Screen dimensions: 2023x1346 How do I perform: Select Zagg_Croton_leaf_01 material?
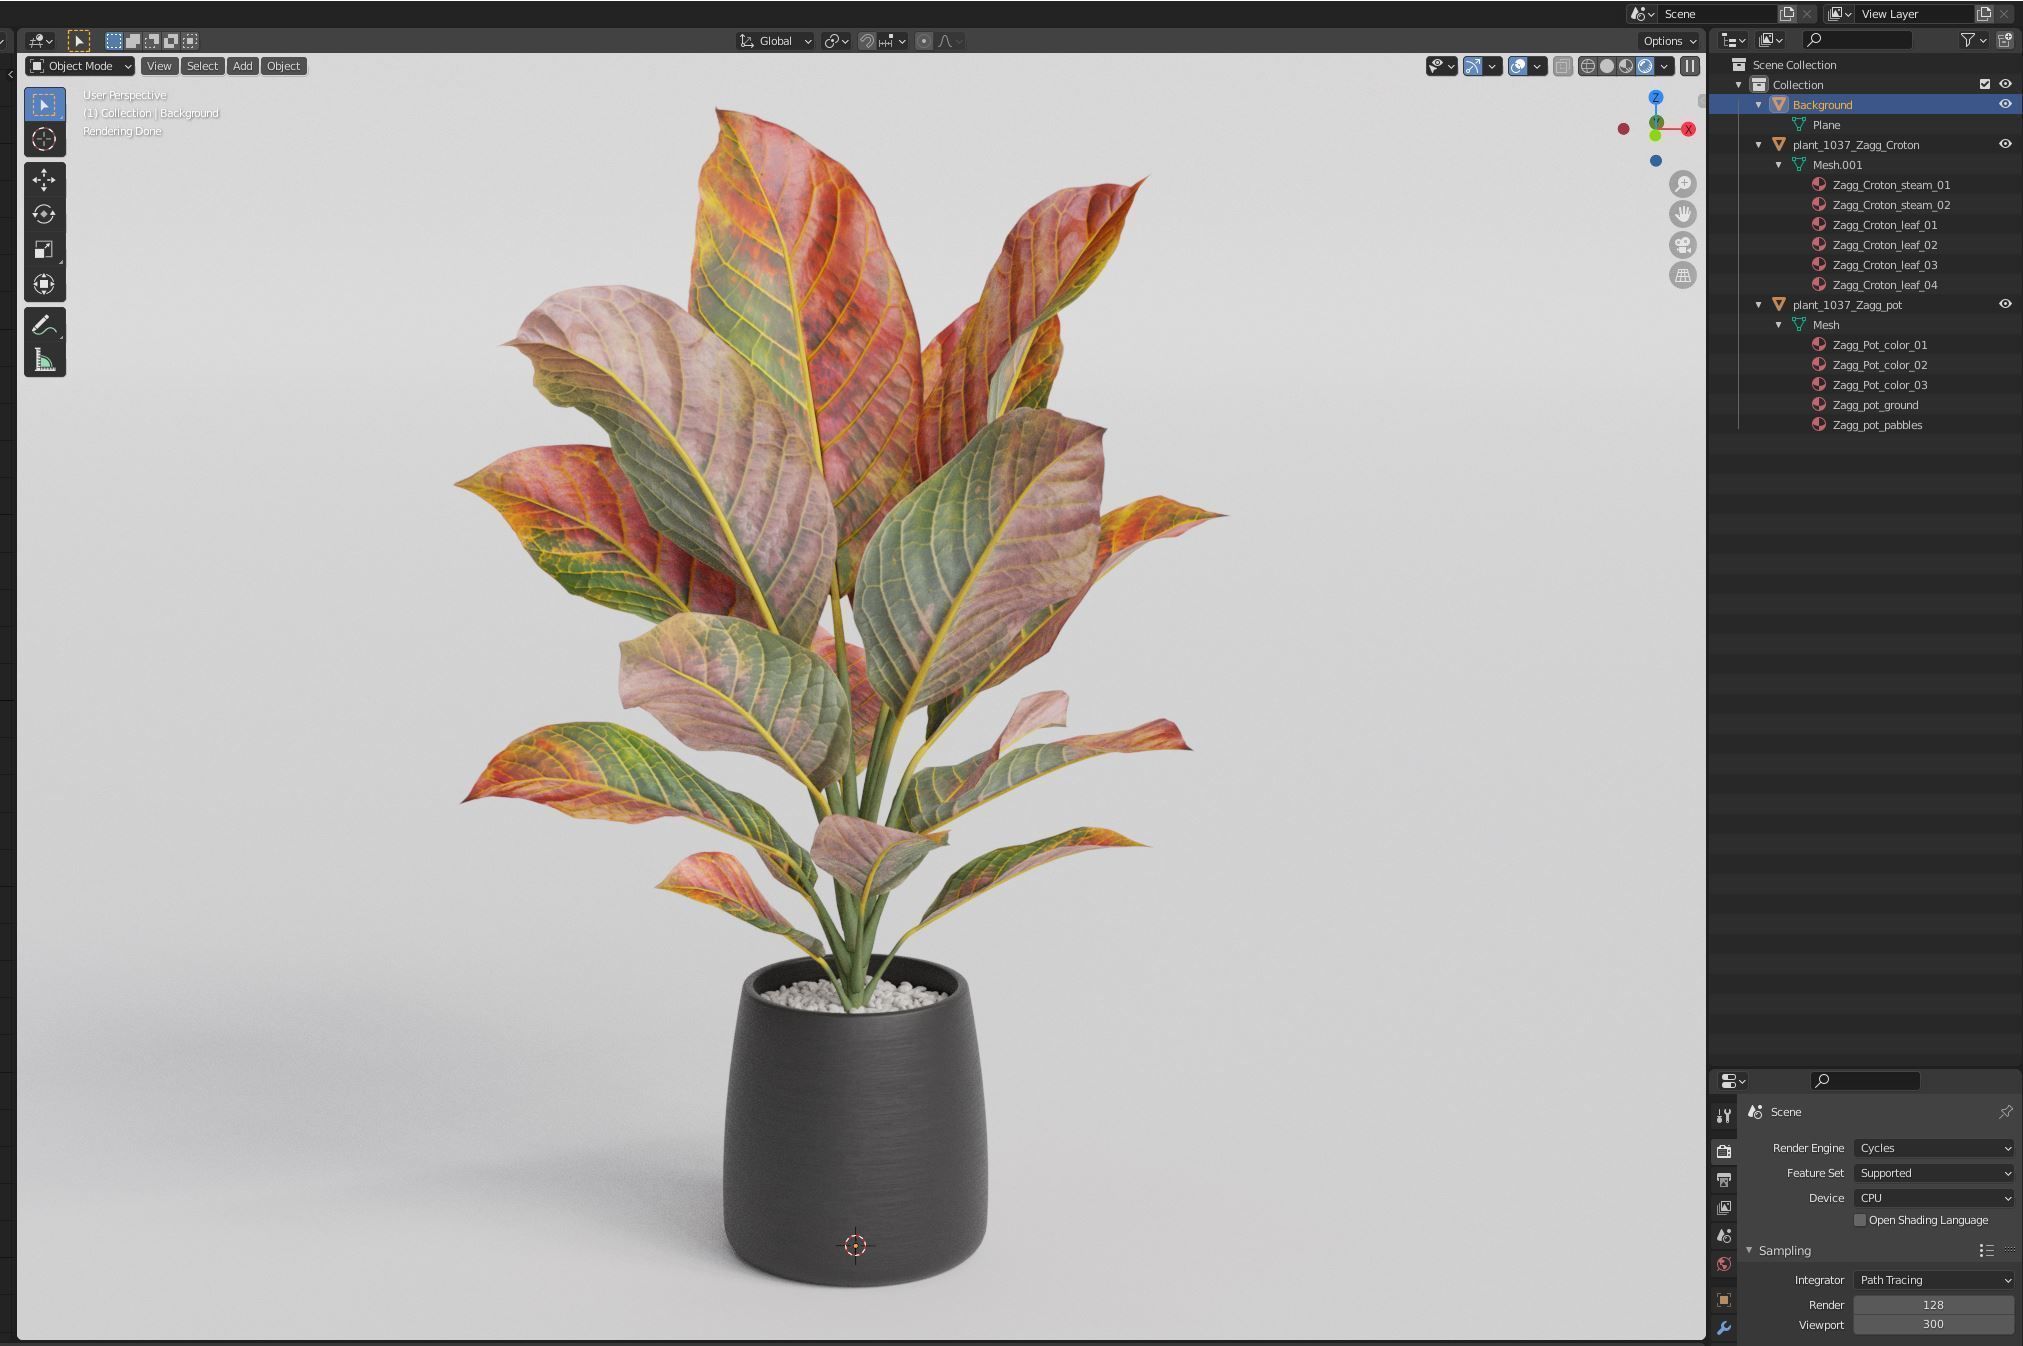click(x=1884, y=225)
